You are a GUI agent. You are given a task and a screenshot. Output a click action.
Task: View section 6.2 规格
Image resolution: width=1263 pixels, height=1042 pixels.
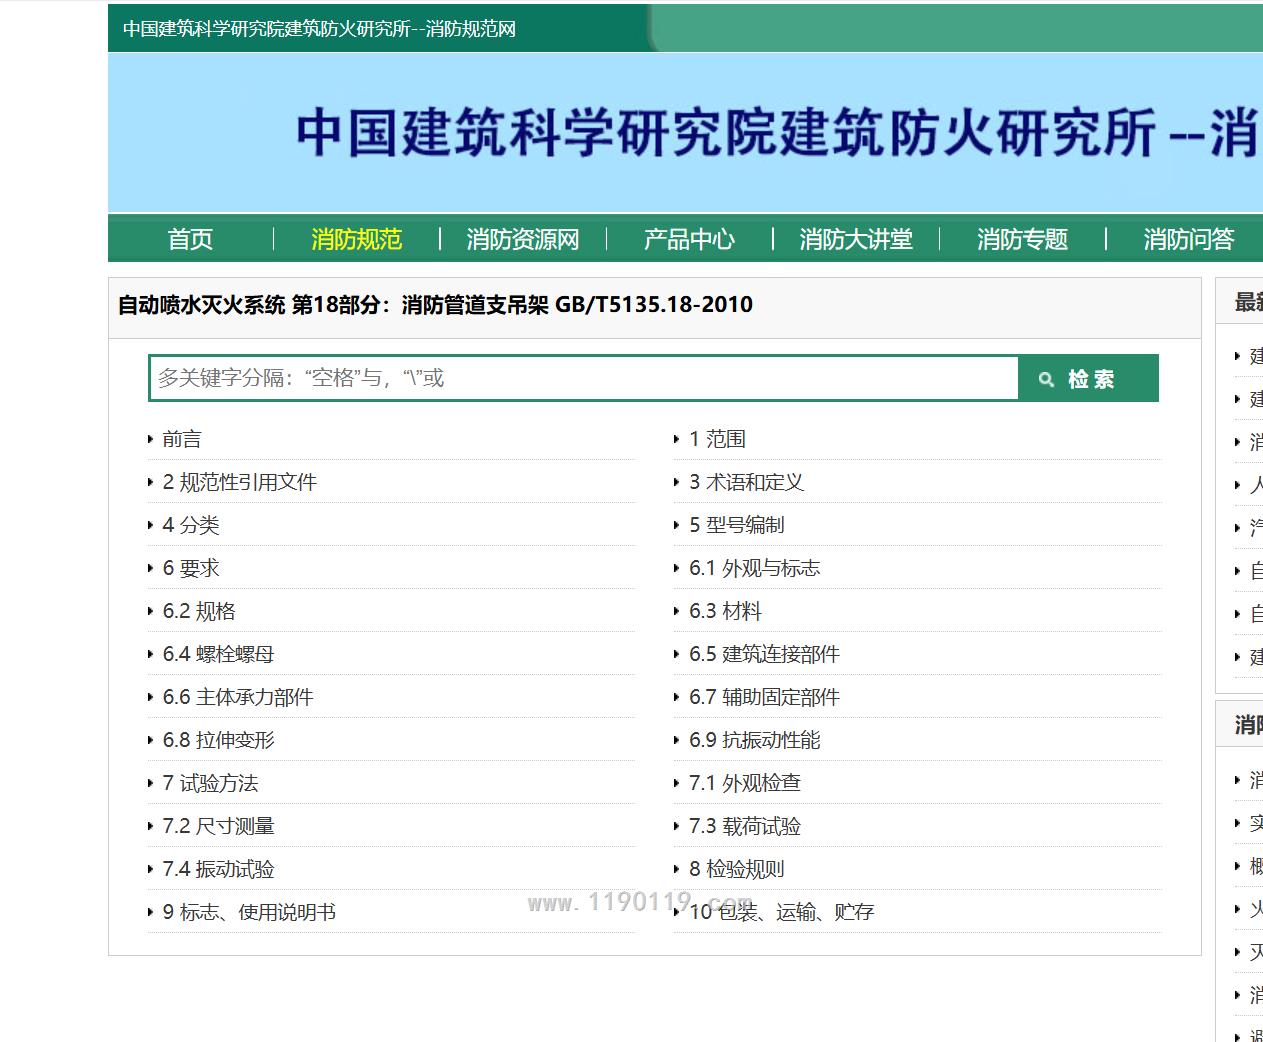199,611
